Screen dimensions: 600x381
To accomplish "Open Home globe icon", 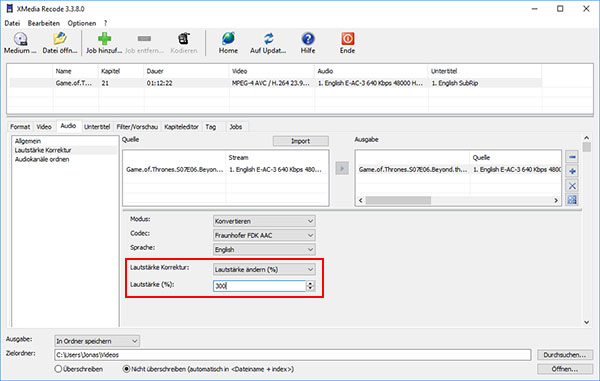I will [x=228, y=39].
